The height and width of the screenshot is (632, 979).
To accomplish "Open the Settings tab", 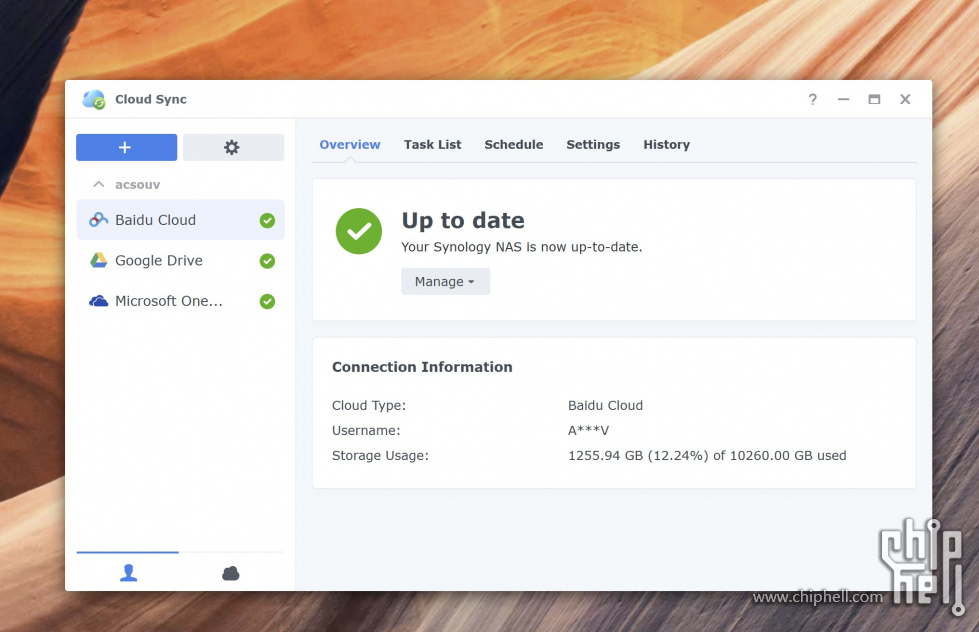I will tap(593, 144).
